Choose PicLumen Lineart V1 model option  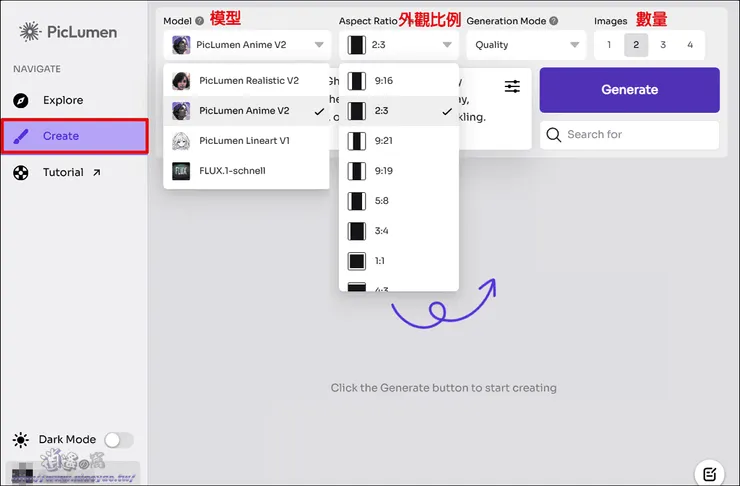pos(246,141)
